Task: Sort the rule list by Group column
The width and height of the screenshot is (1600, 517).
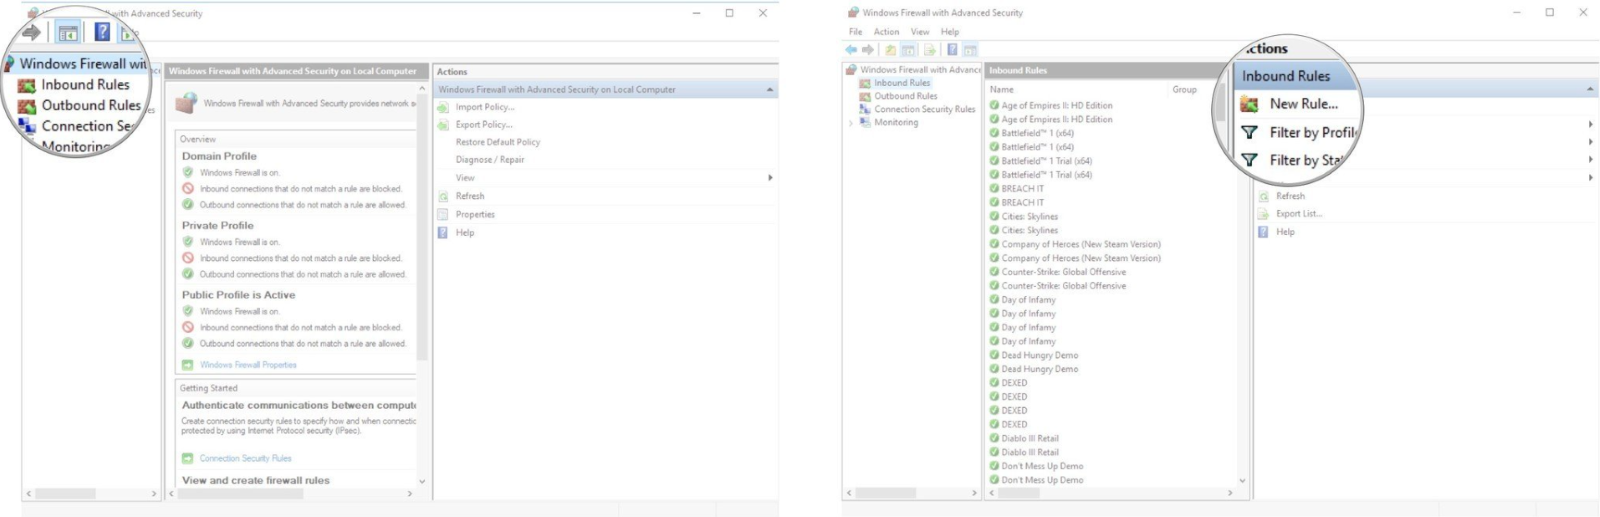Action: tap(1184, 89)
